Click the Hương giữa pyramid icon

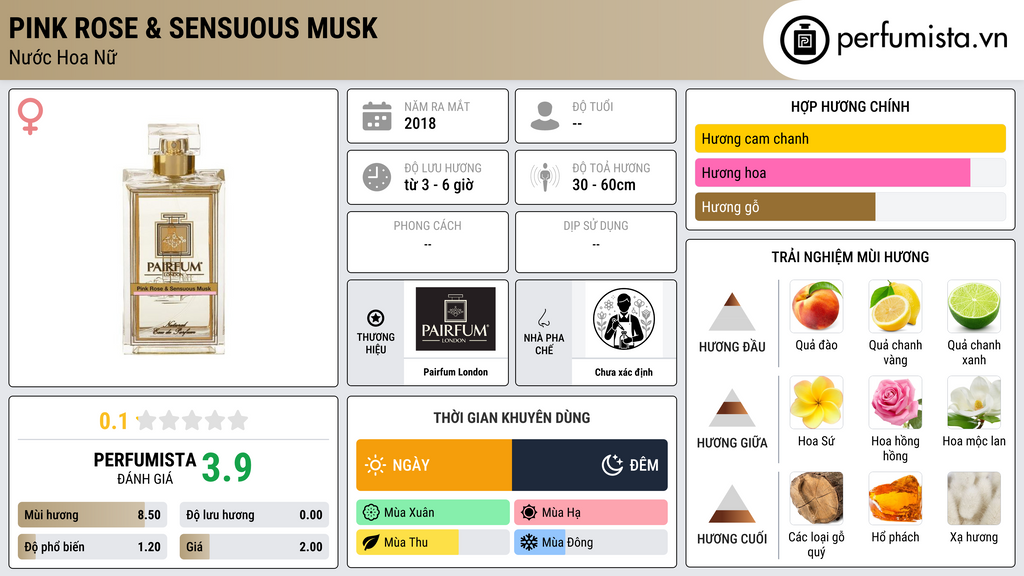[x=732, y=408]
